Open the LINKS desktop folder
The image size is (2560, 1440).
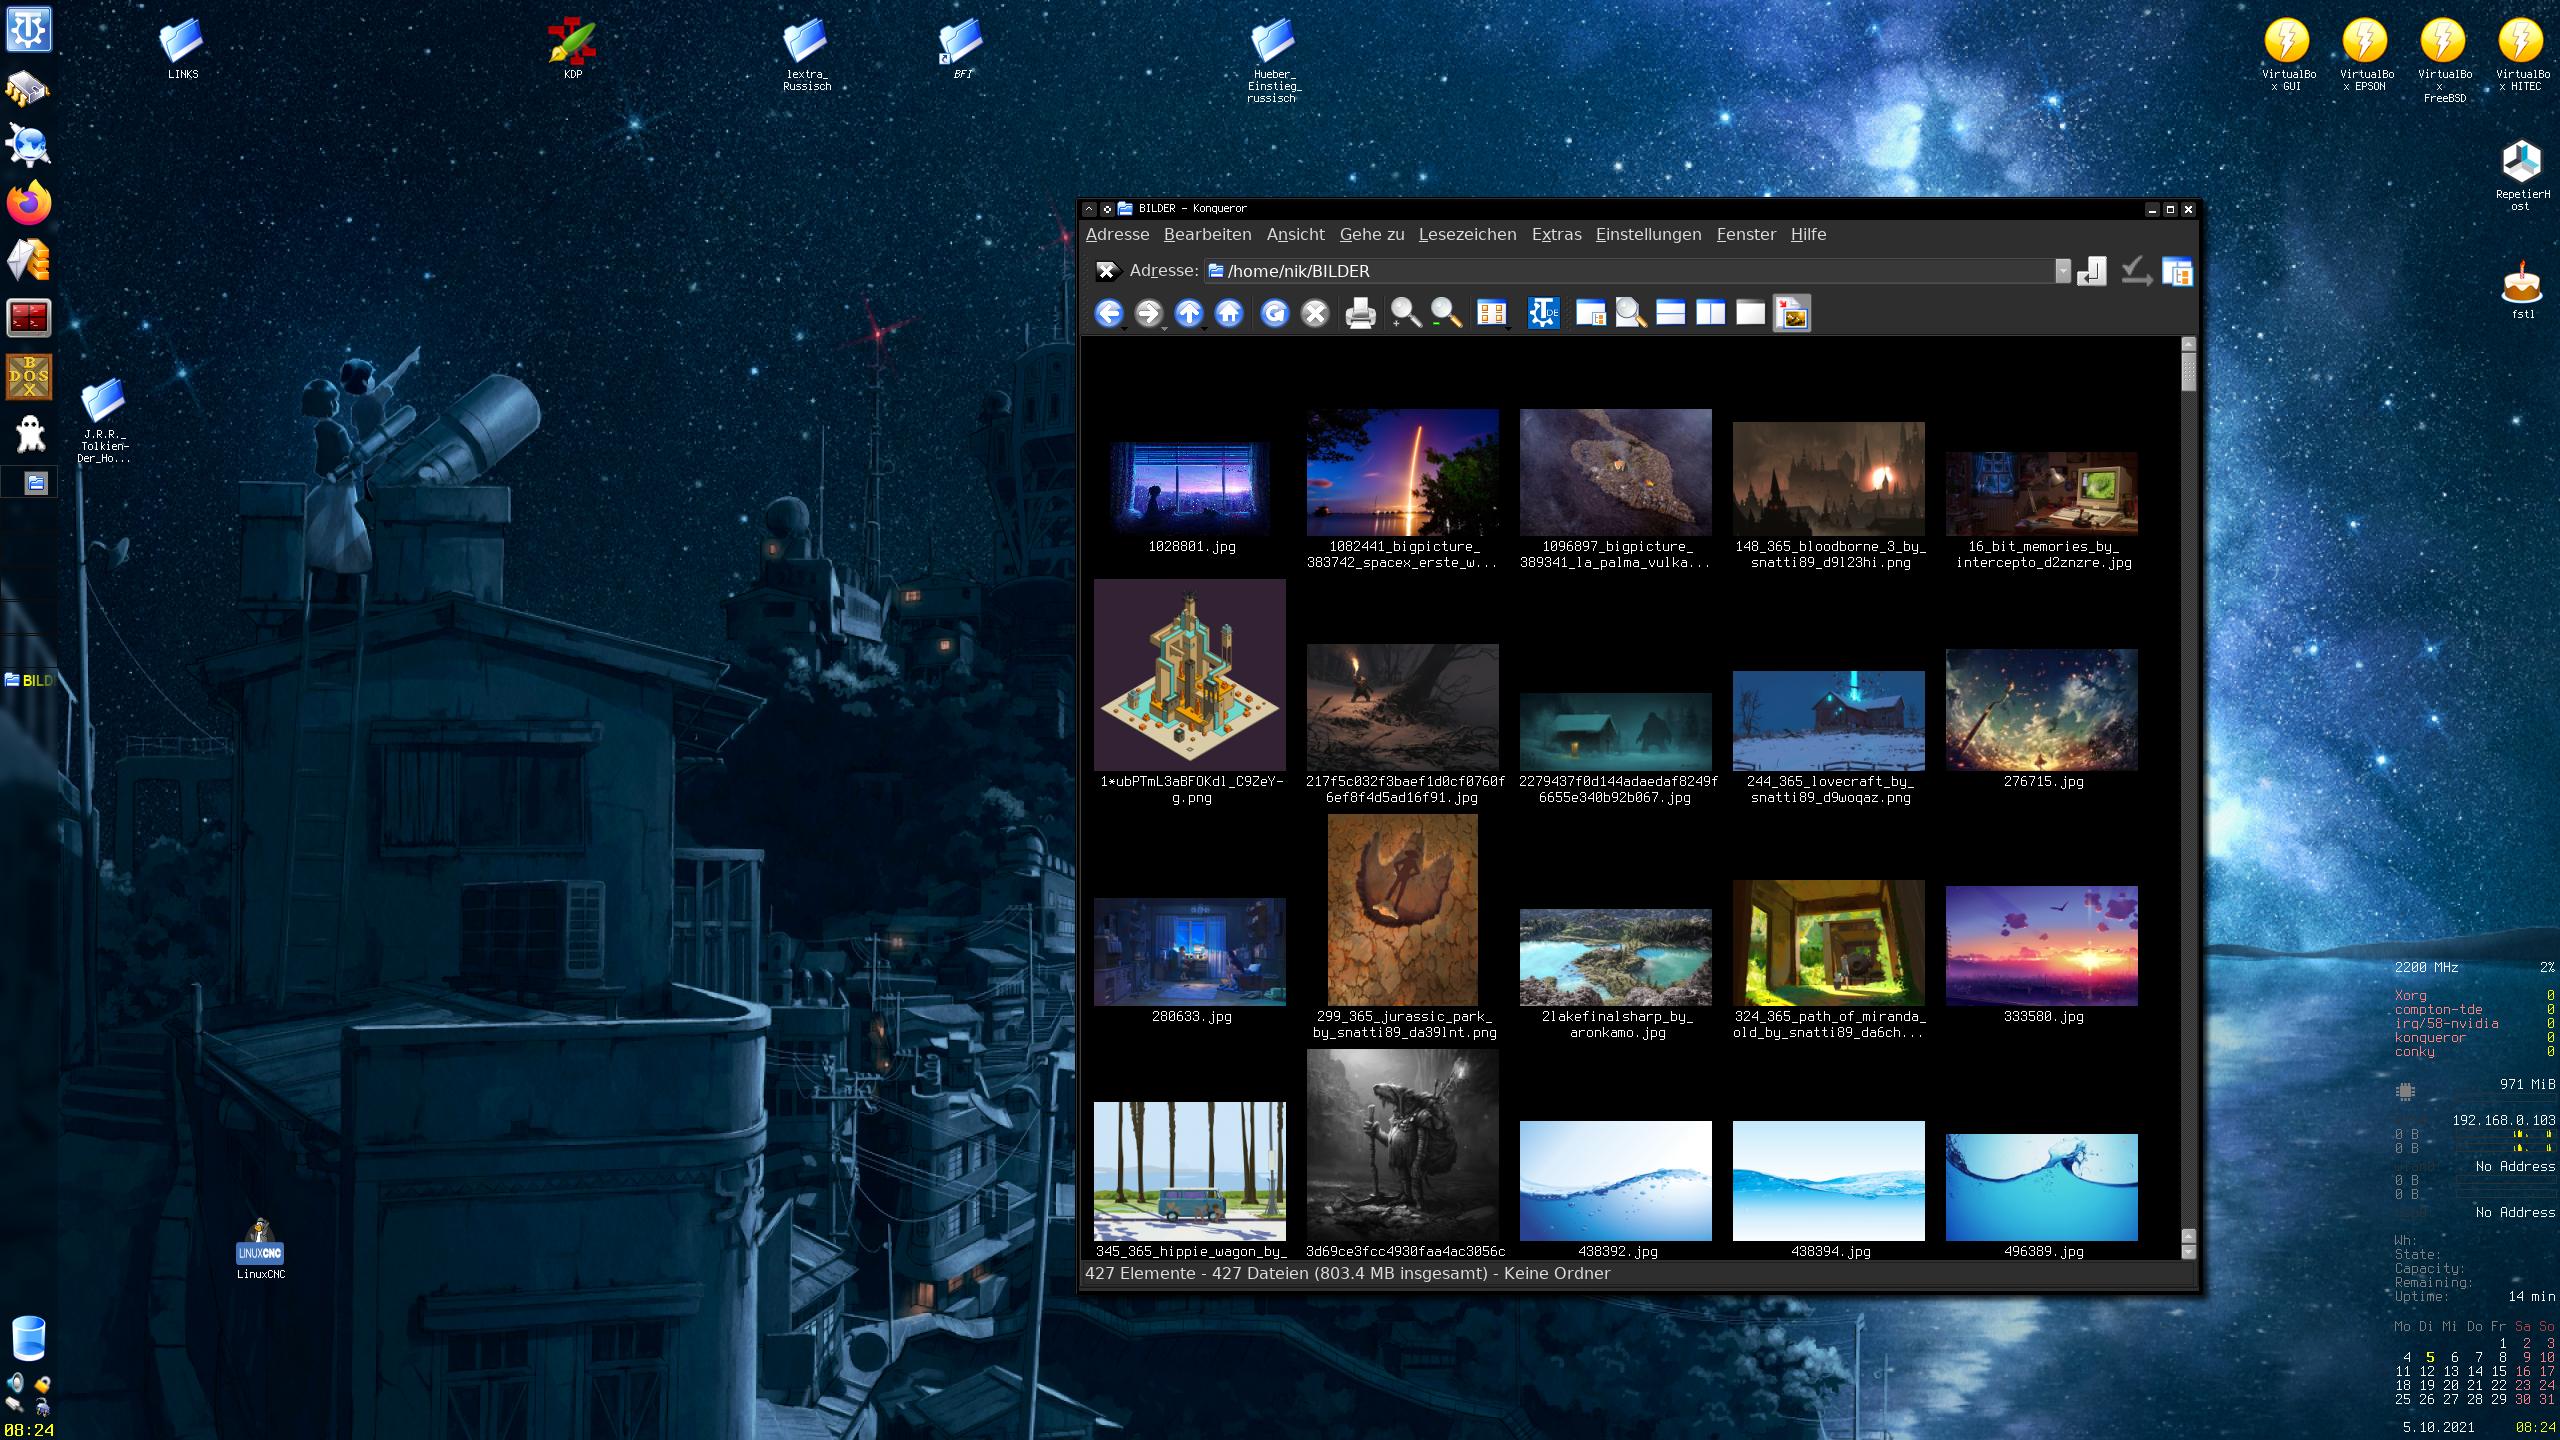(182, 49)
